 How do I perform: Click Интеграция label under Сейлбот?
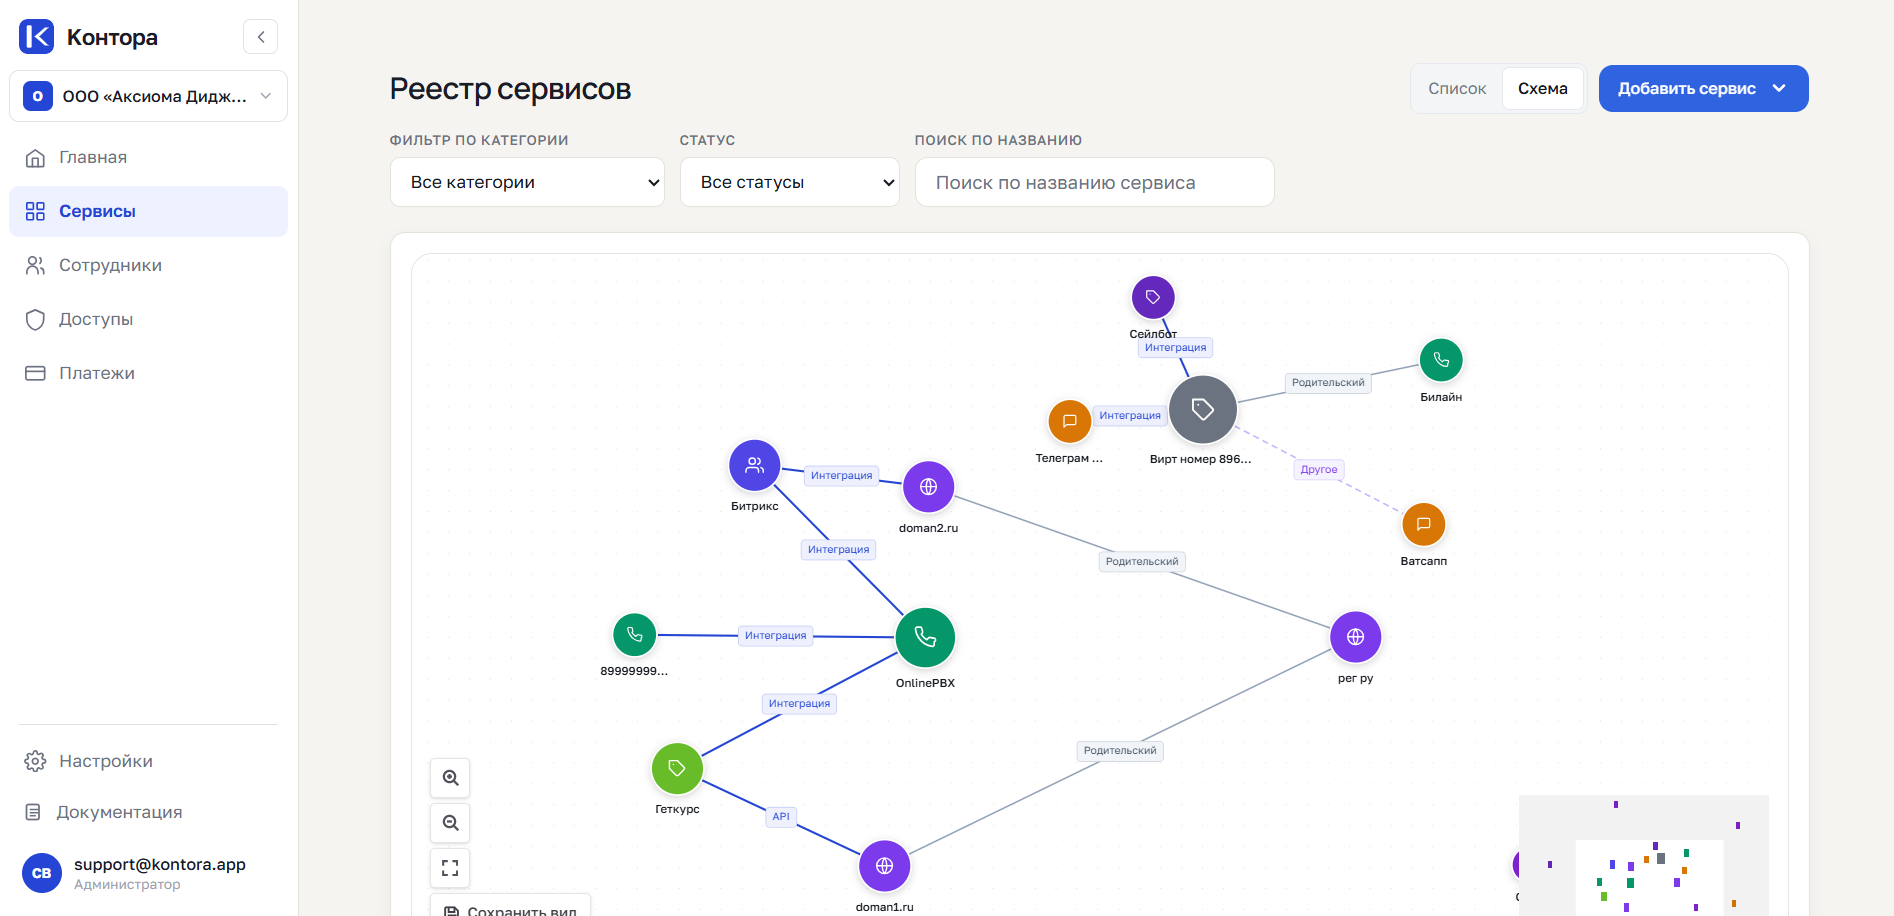pyautogui.click(x=1175, y=347)
